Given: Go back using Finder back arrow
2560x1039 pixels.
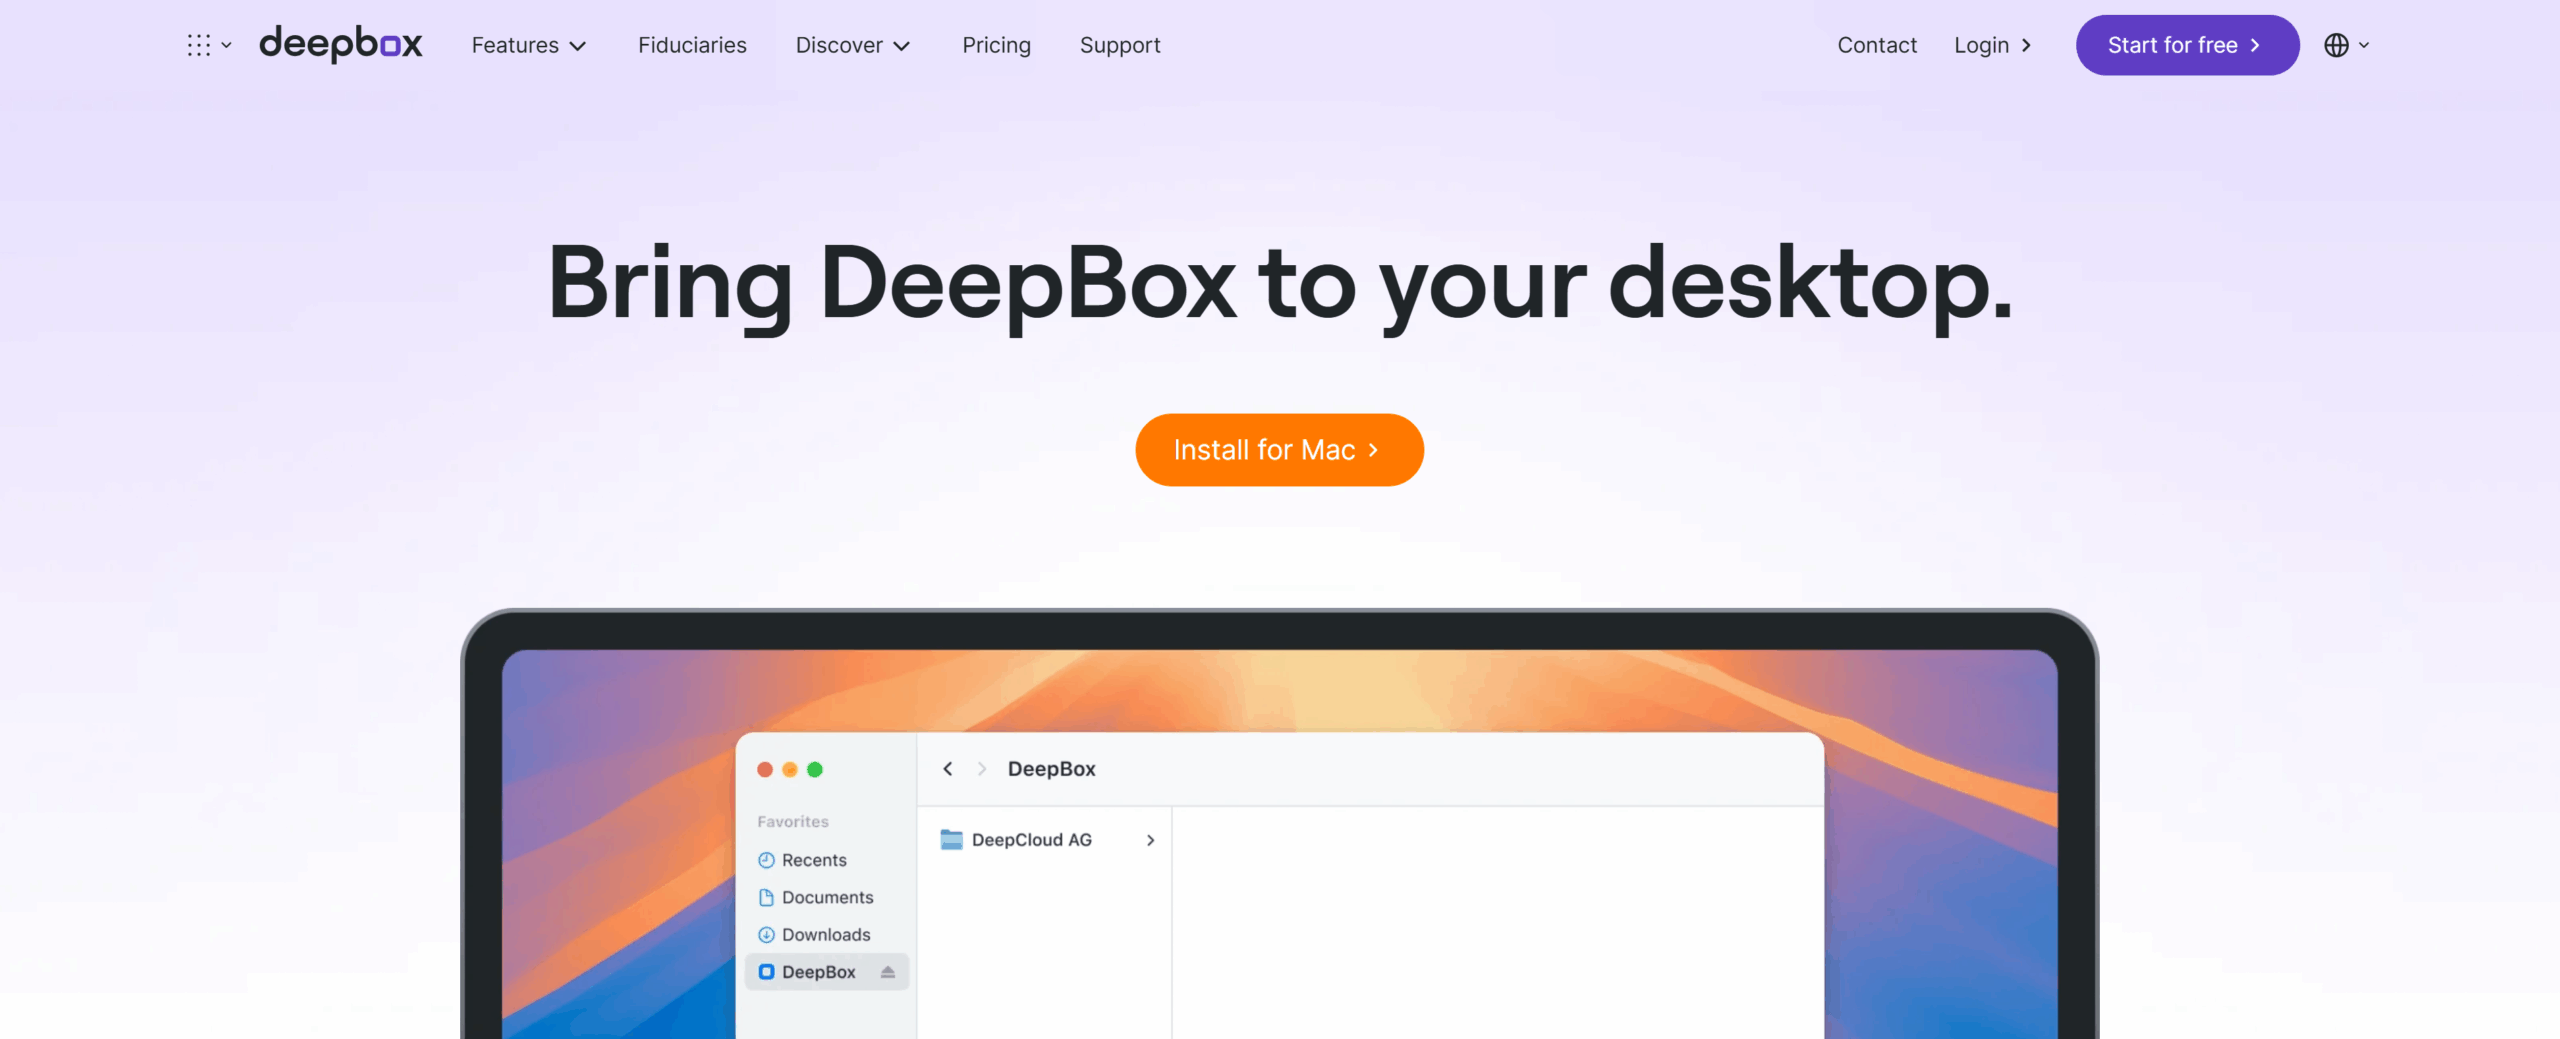Looking at the screenshot, I should click(x=948, y=768).
